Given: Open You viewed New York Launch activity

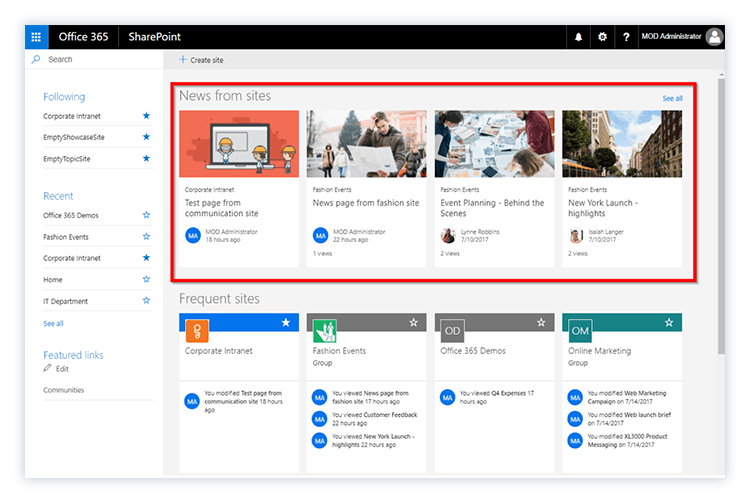Looking at the screenshot, I should coord(373,440).
